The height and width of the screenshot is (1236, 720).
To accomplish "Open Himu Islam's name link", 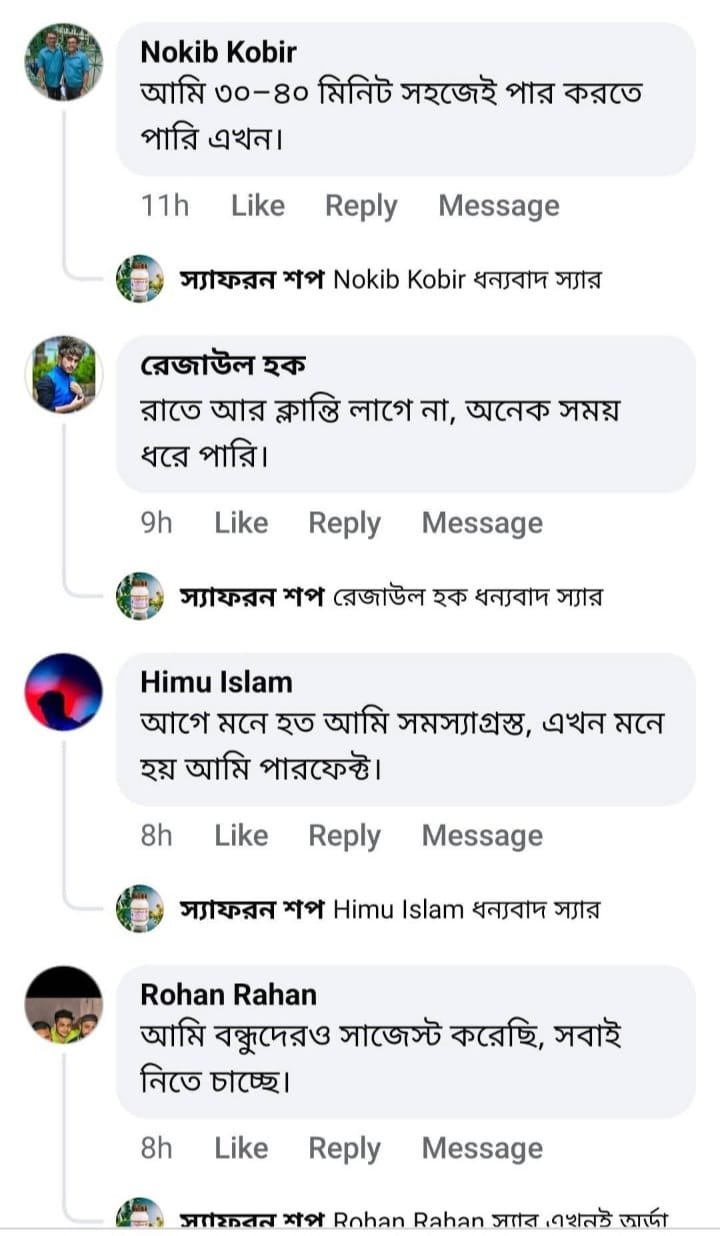I will pyautogui.click(x=216, y=683).
